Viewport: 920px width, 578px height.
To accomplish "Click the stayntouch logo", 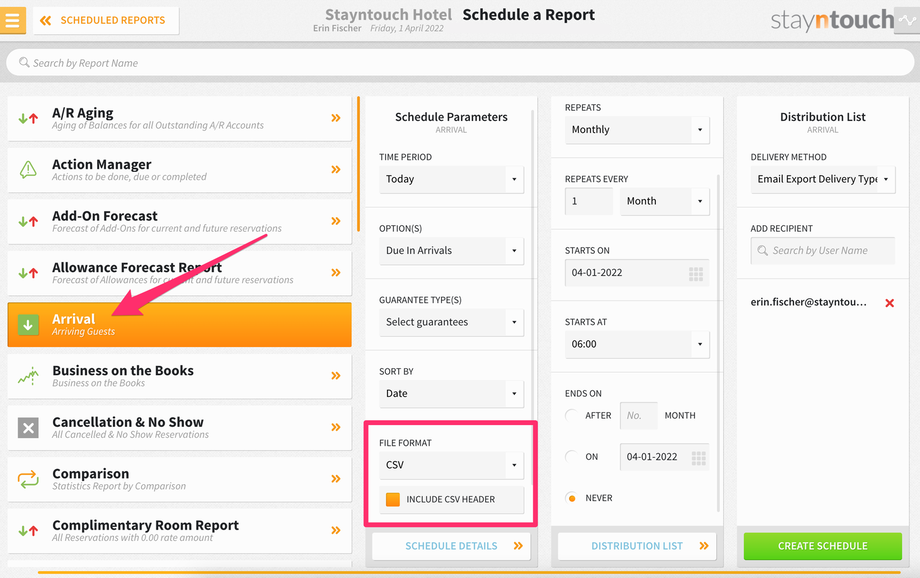I will (x=832, y=21).
